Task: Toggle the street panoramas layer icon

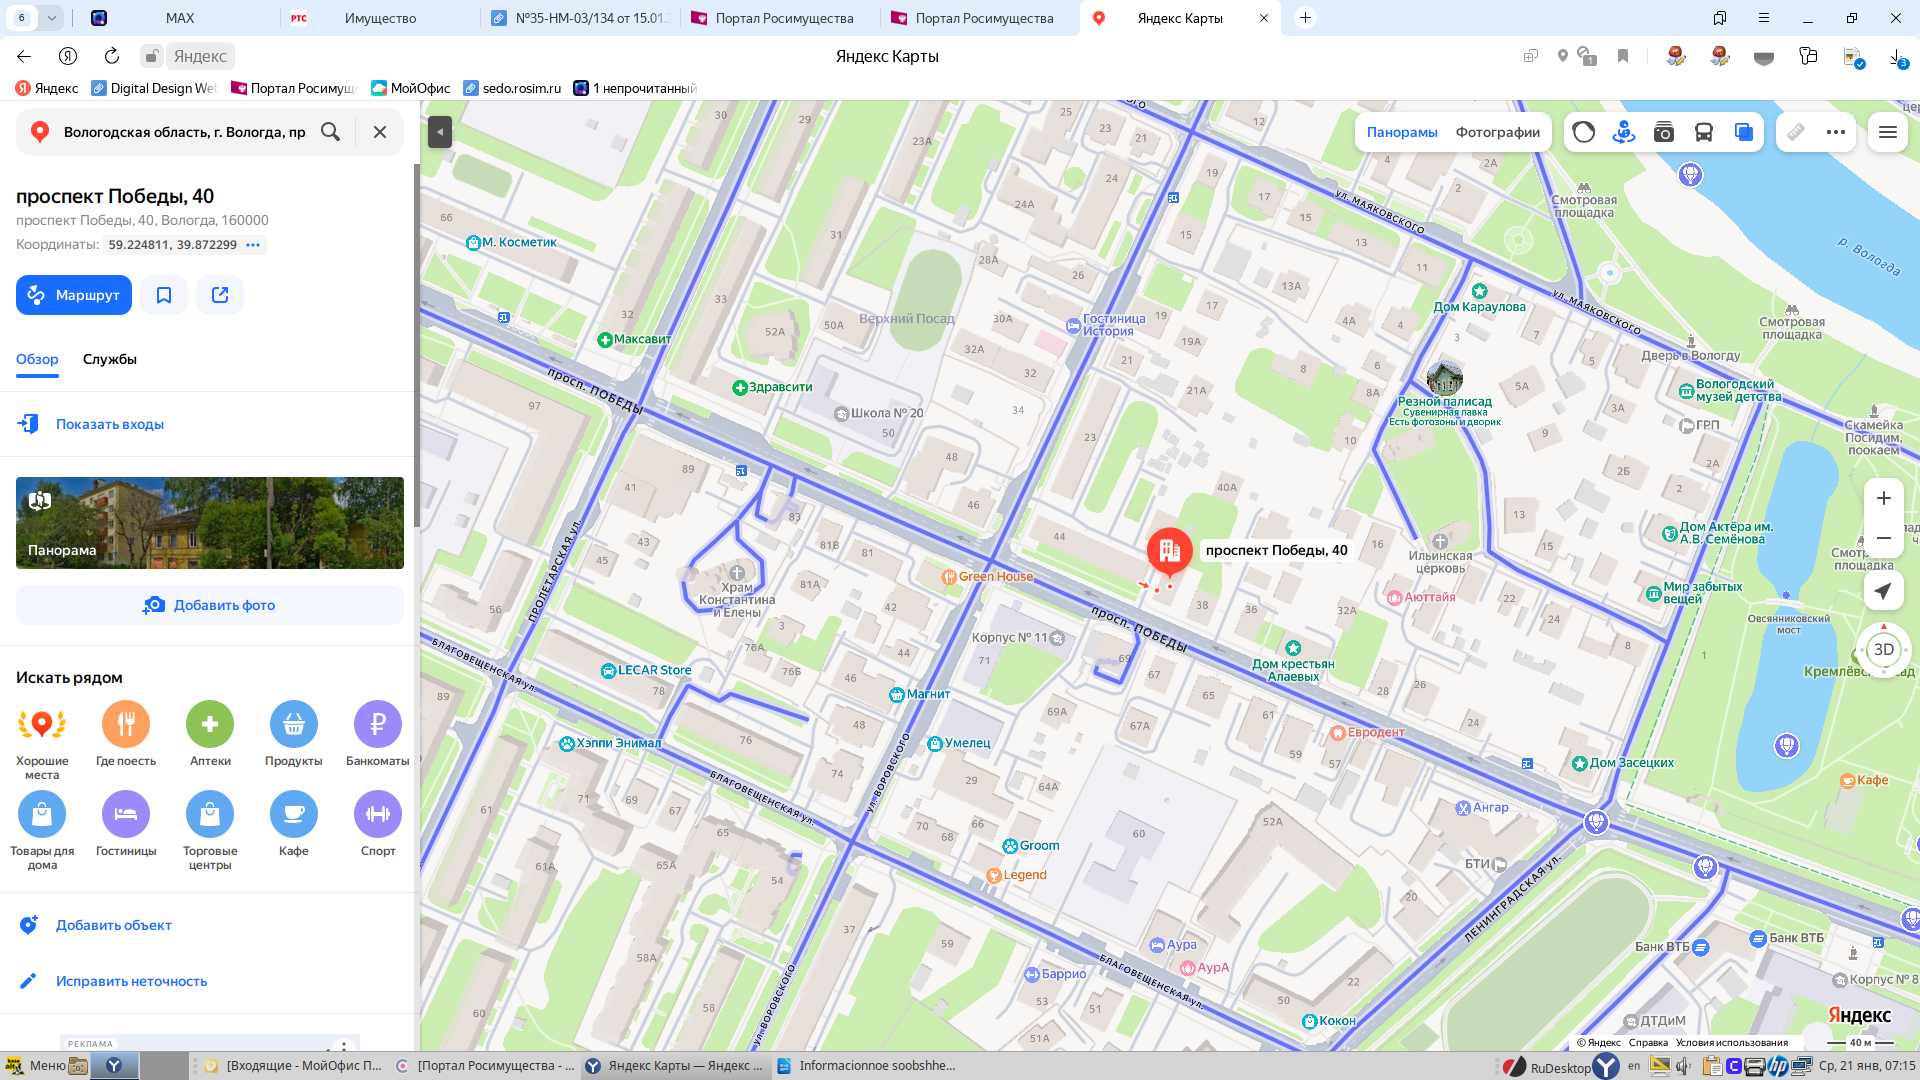Action: (x=1623, y=132)
